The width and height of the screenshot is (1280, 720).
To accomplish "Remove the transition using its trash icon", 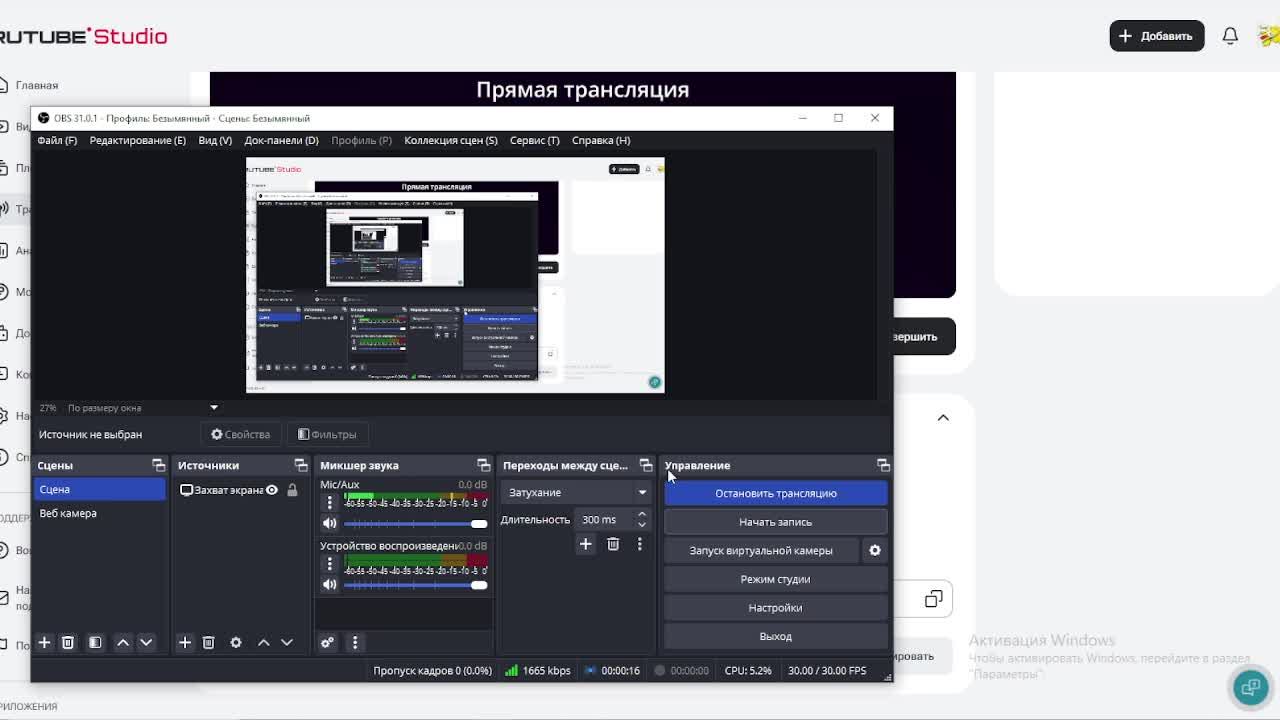I will coord(613,544).
